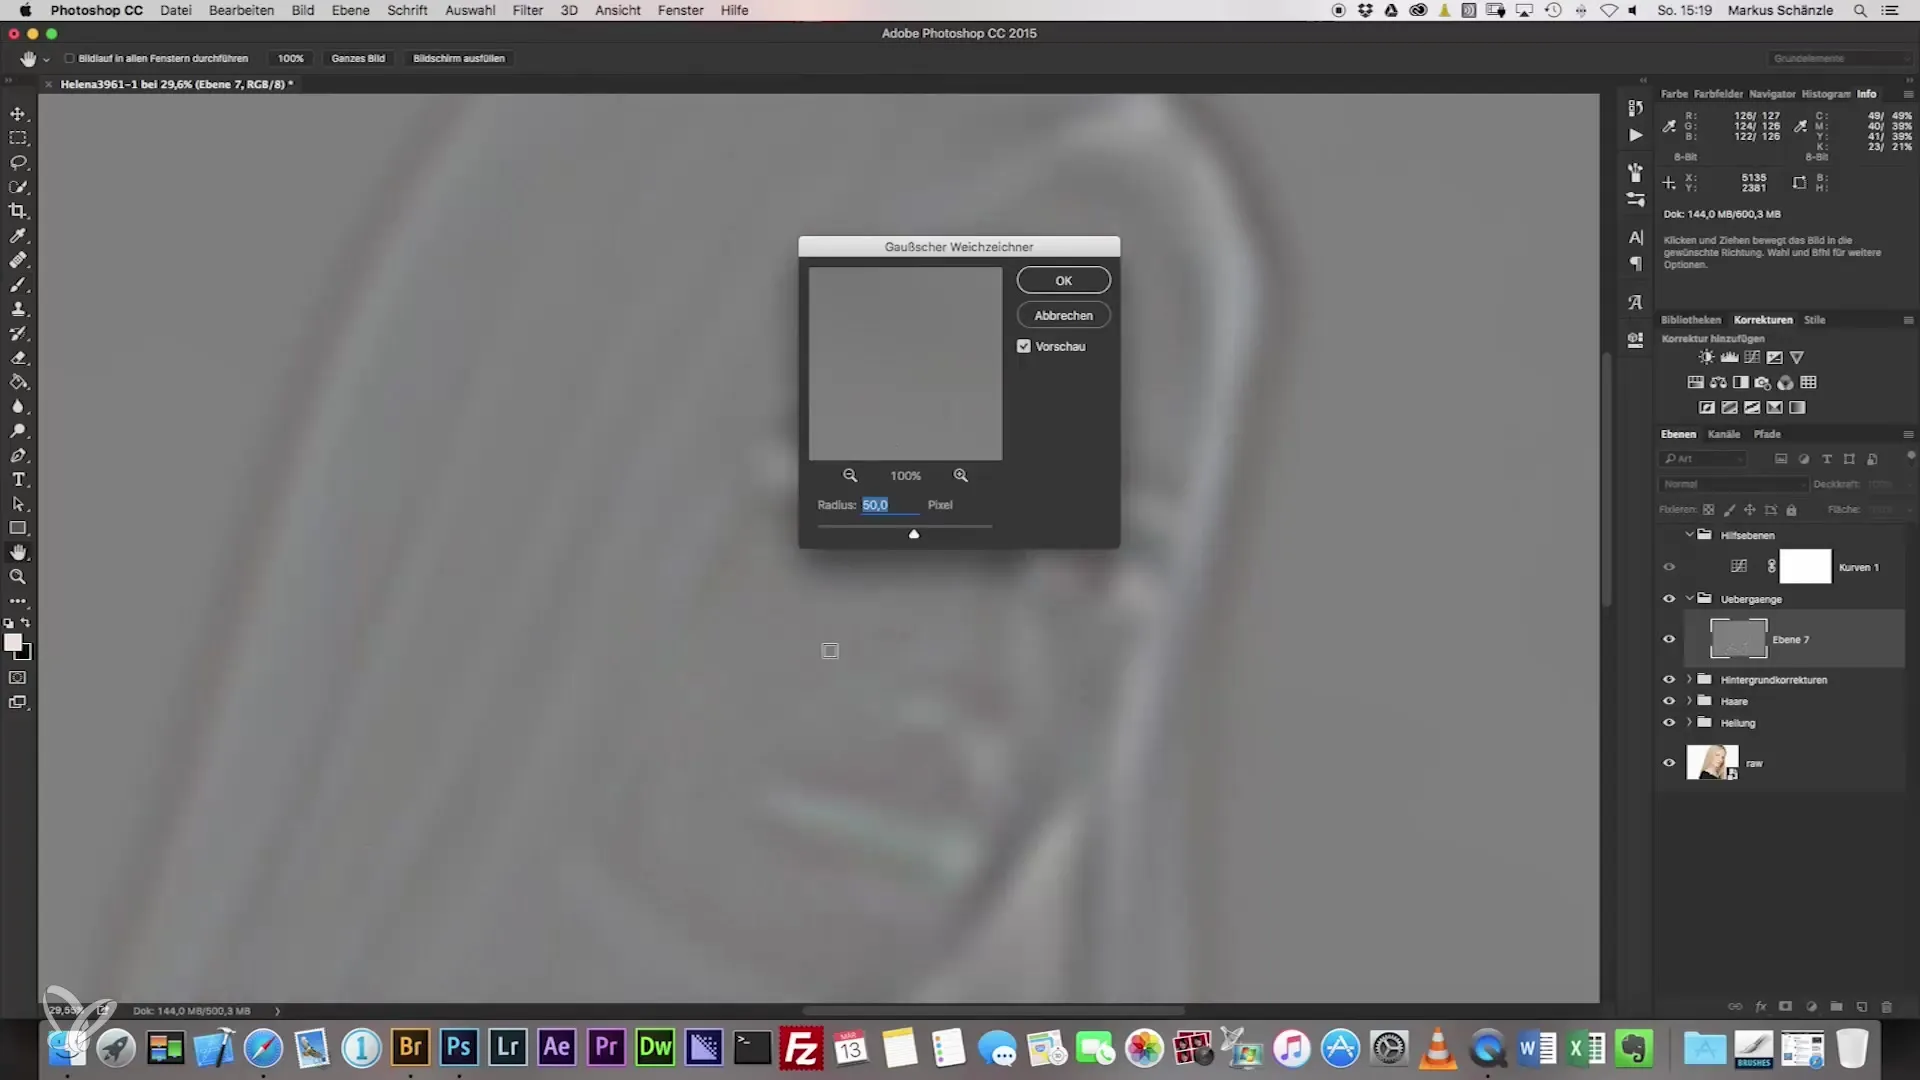Expand the Hintergrundkorrekturen group

point(1690,679)
